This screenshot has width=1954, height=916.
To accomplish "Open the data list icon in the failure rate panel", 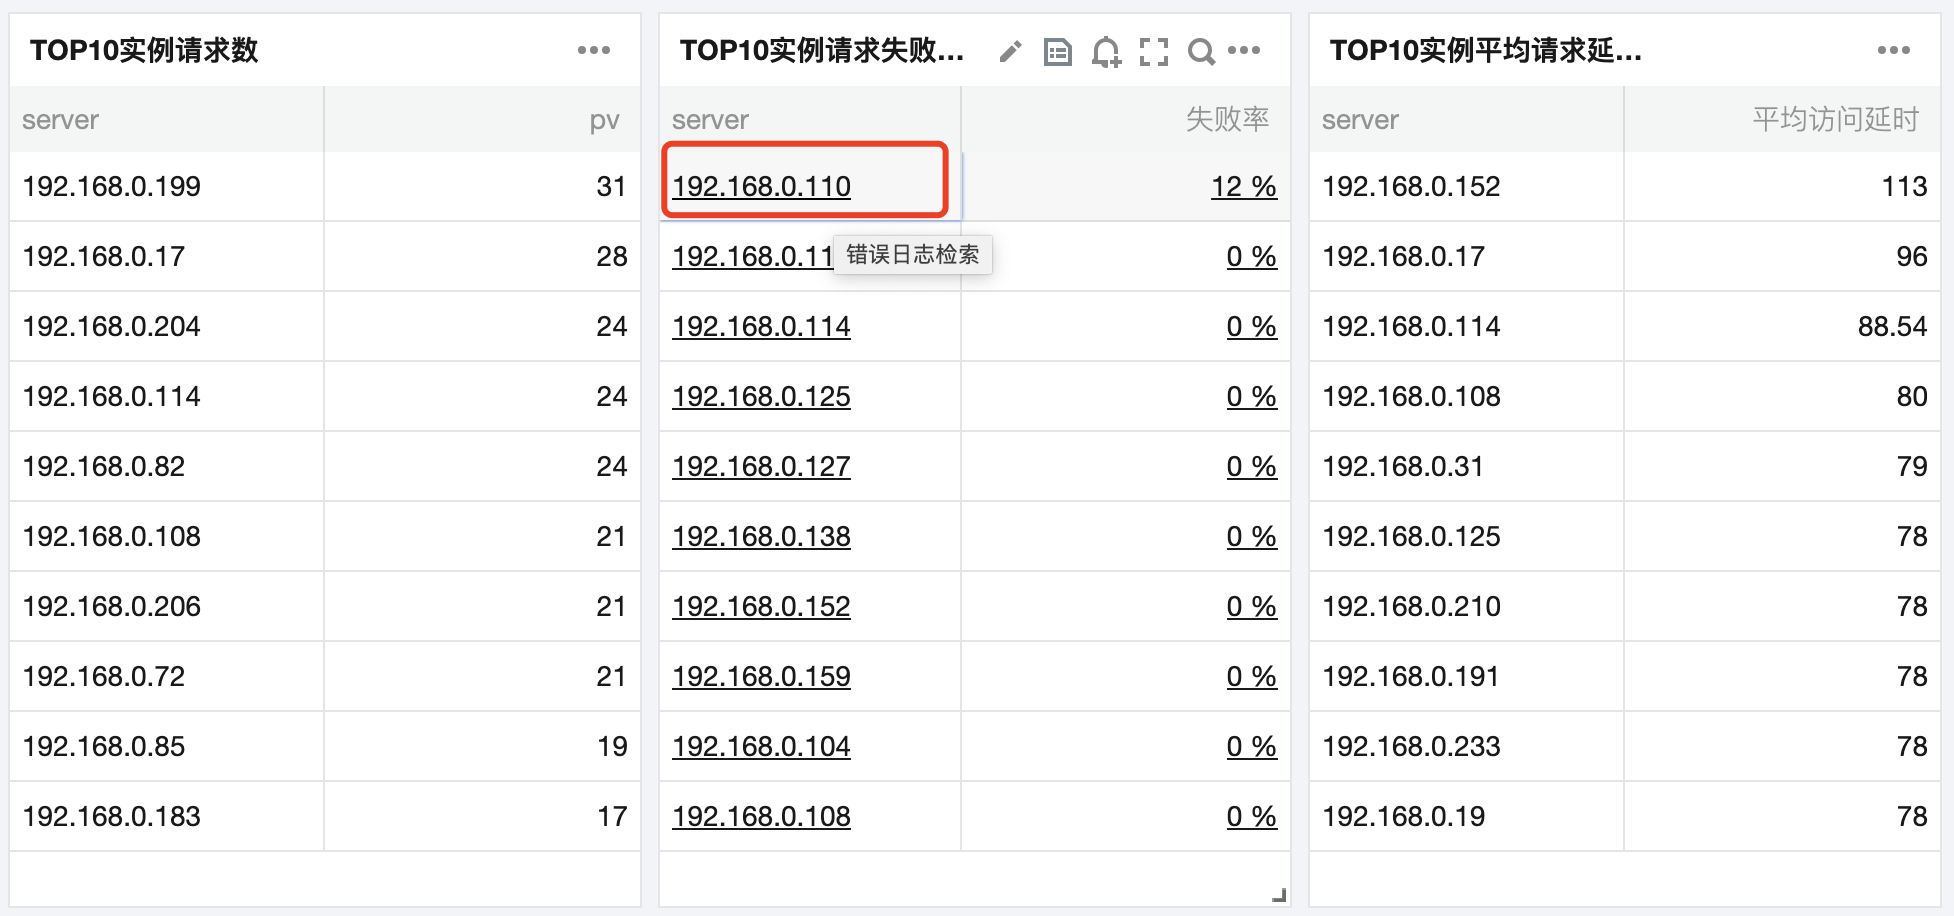I will pyautogui.click(x=1057, y=51).
